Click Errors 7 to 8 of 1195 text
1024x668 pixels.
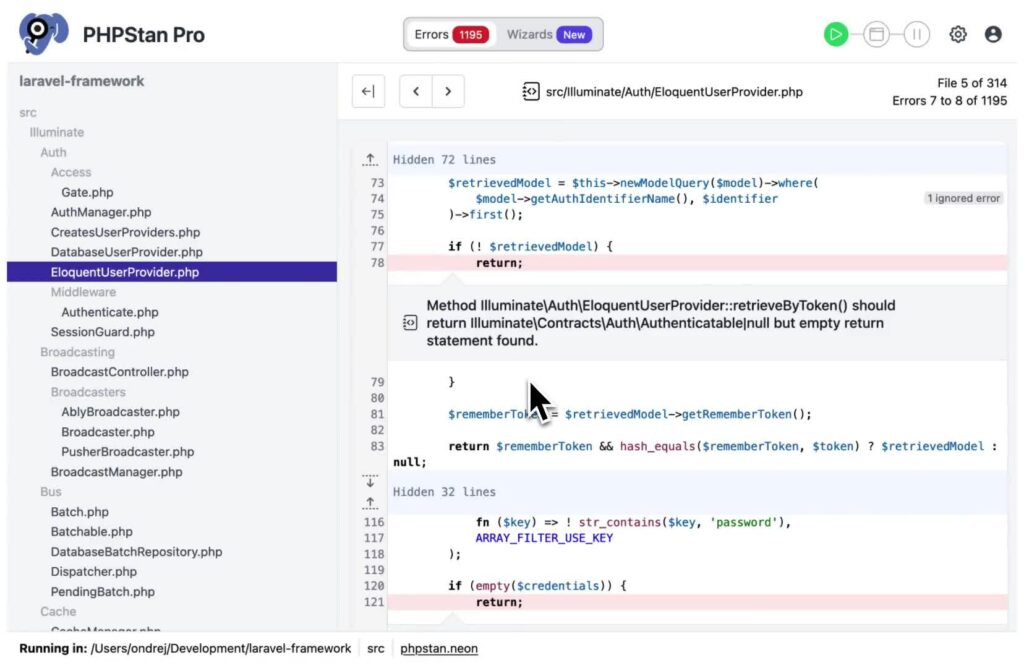pyautogui.click(x=950, y=101)
